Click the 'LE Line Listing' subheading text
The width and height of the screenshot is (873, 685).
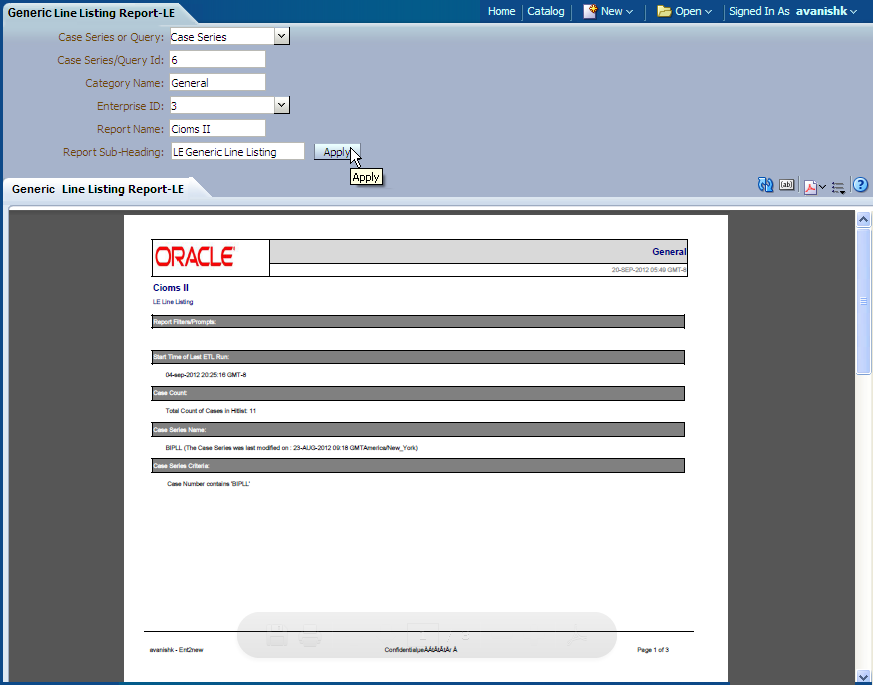pyautogui.click(x=173, y=302)
